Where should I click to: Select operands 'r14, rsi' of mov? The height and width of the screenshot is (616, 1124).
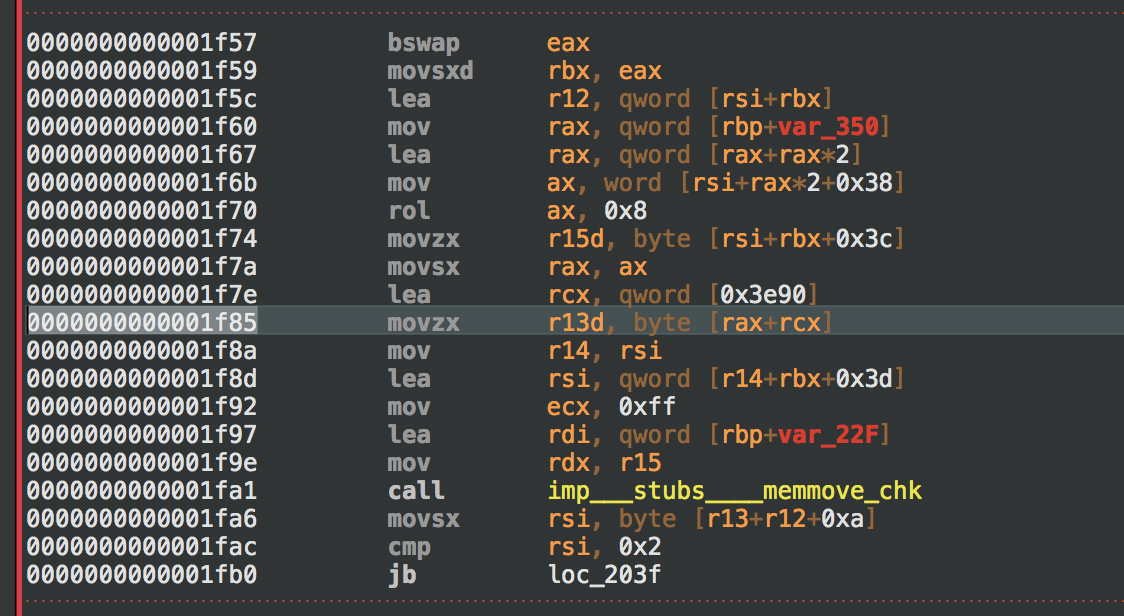[x=604, y=351]
